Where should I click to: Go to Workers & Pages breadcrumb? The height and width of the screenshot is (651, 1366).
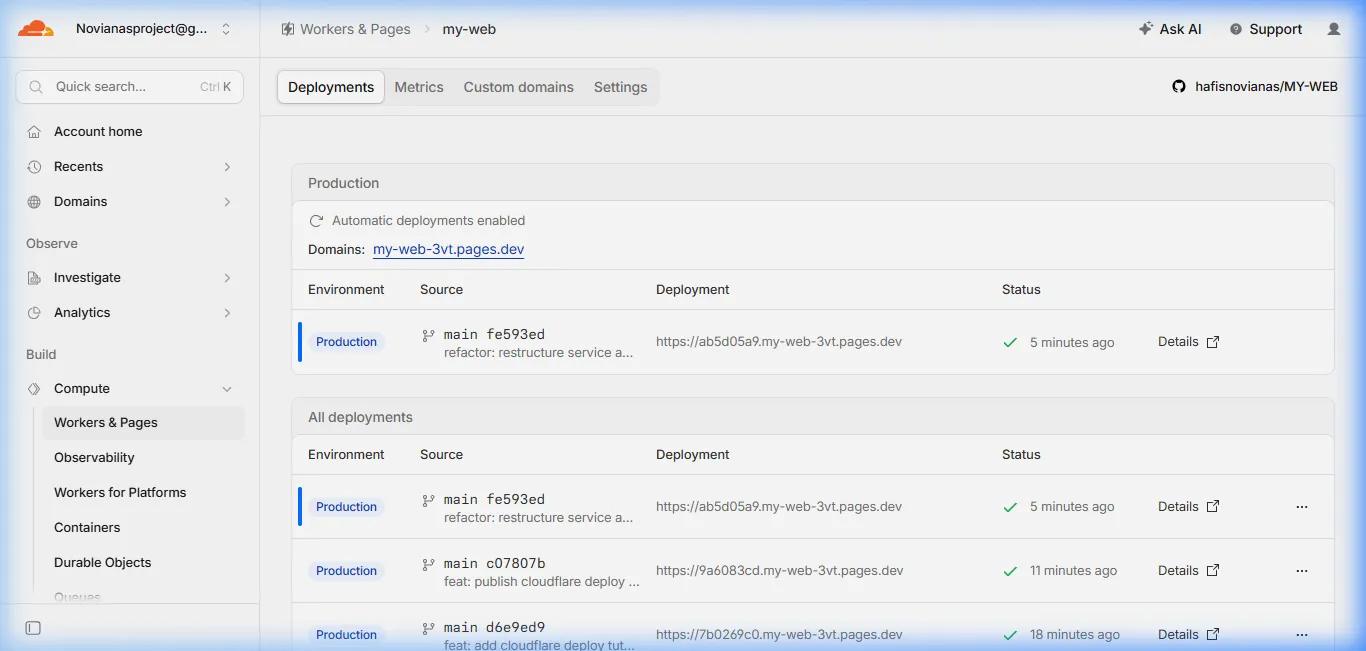[355, 29]
